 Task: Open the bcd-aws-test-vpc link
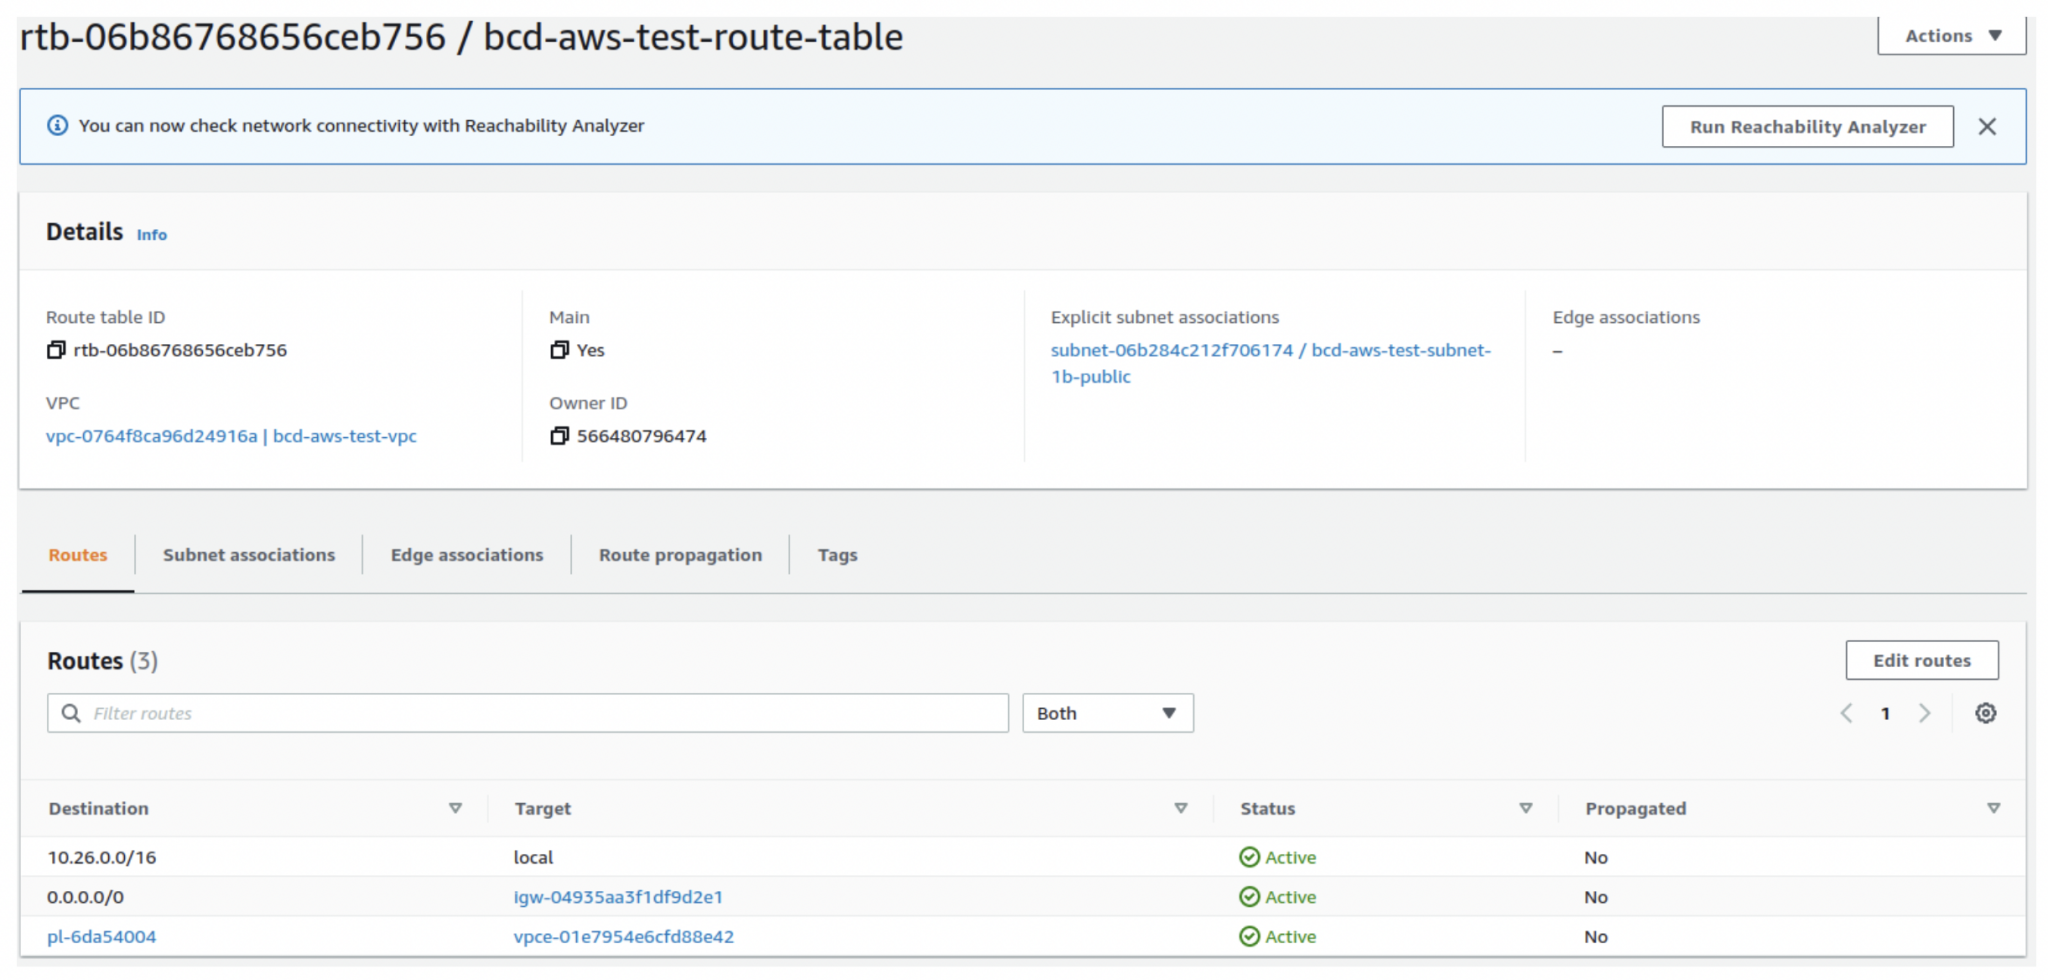[x=345, y=436]
